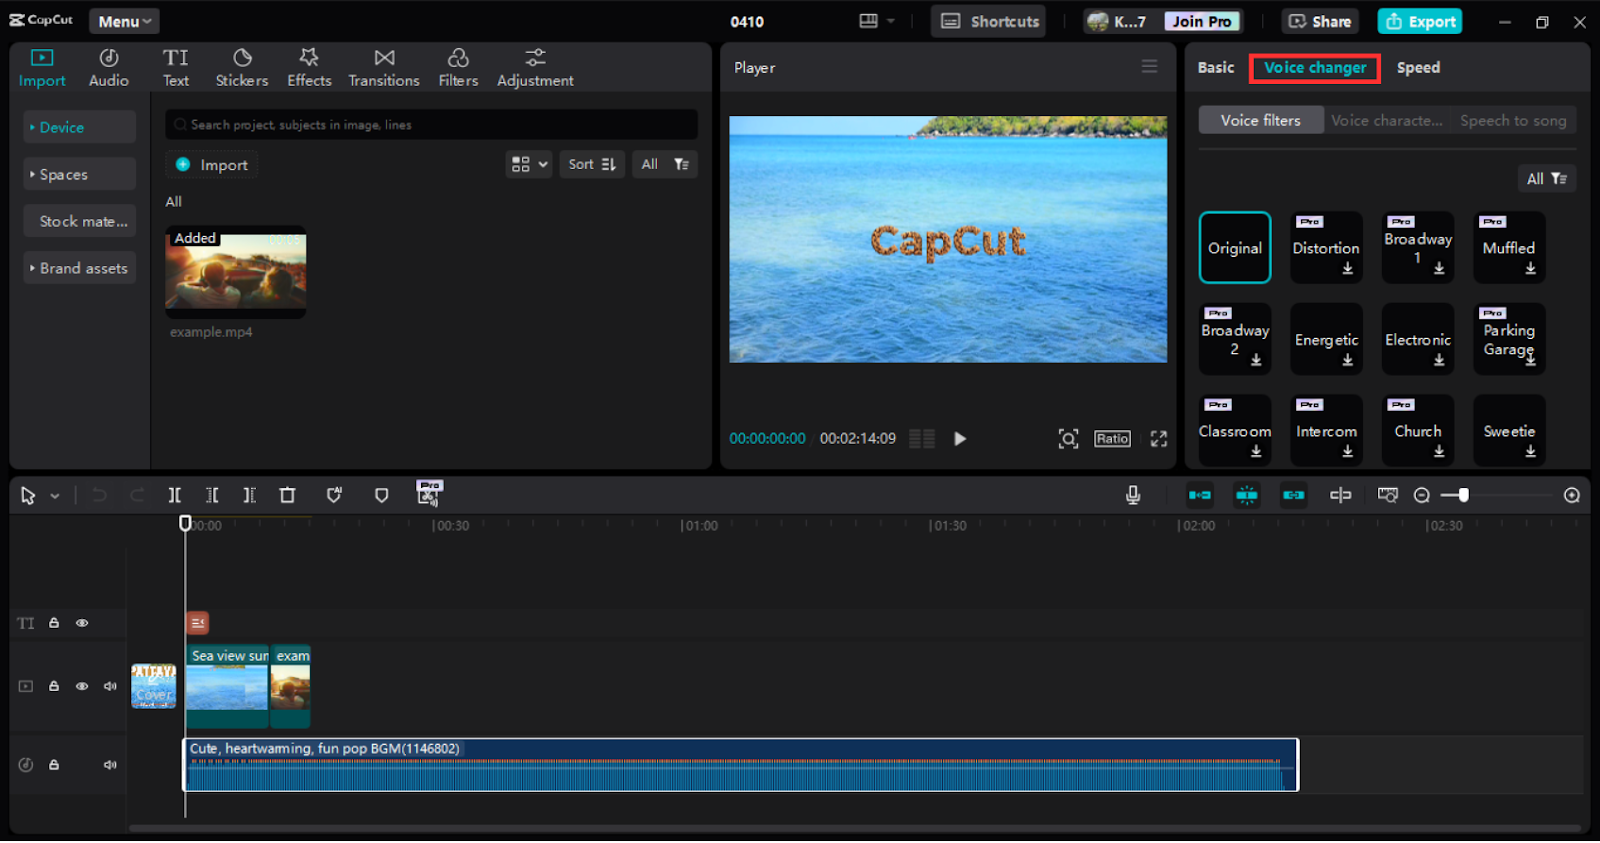Apply the Sweetie voice filter
Image resolution: width=1600 pixels, height=843 pixels.
[x=1509, y=430]
